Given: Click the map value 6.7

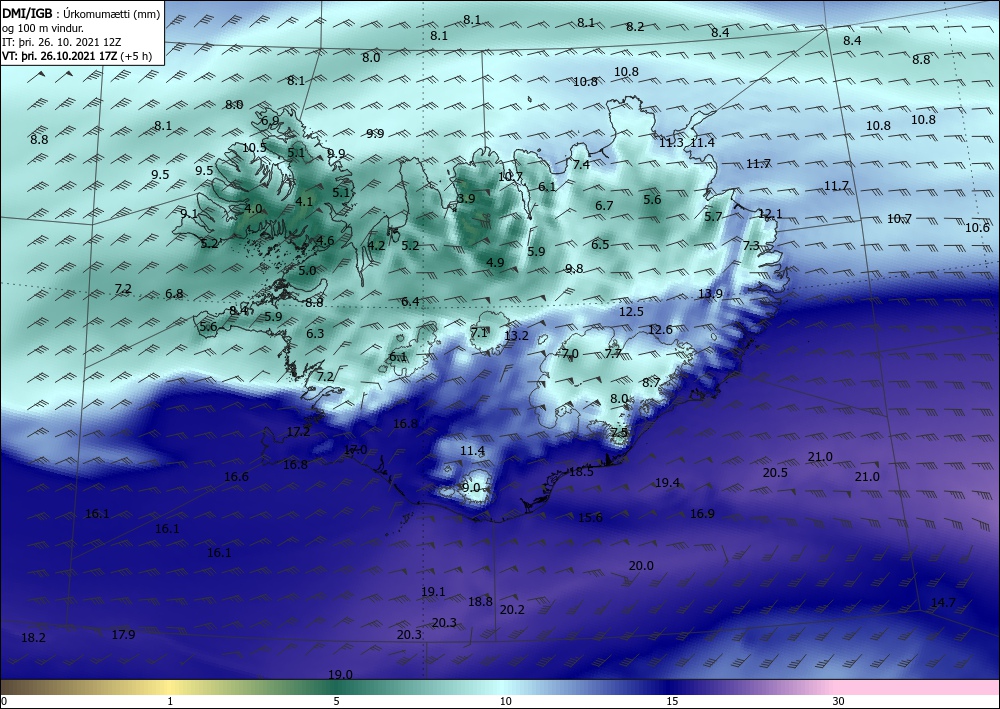Looking at the screenshot, I should coord(604,206).
